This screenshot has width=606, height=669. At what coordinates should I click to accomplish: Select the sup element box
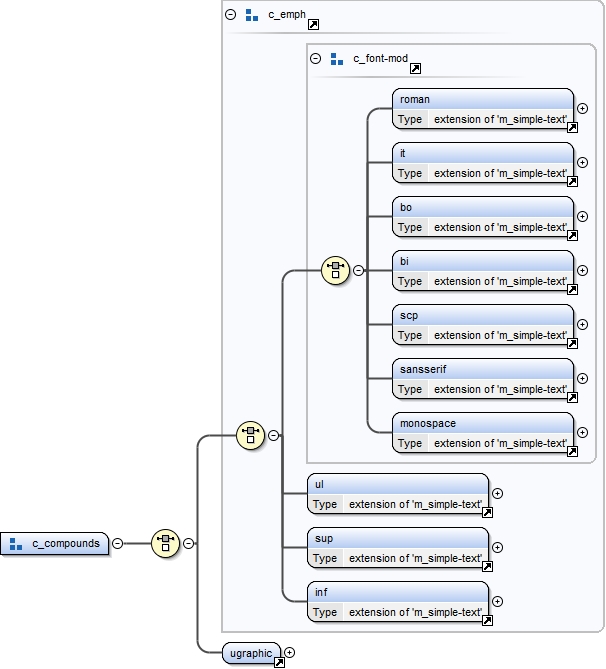(398, 539)
